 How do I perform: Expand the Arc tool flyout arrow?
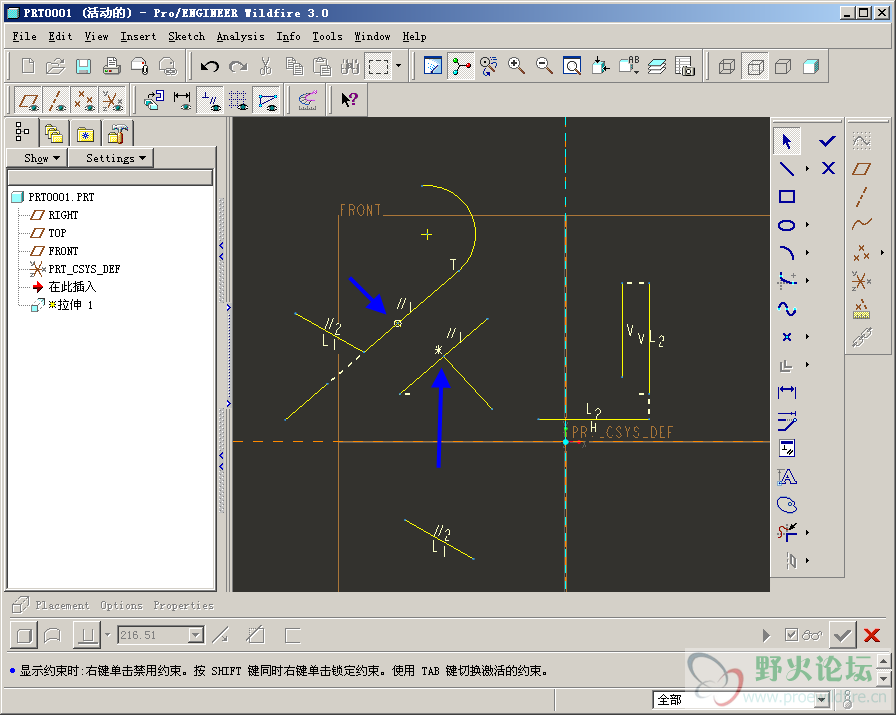[x=807, y=253]
